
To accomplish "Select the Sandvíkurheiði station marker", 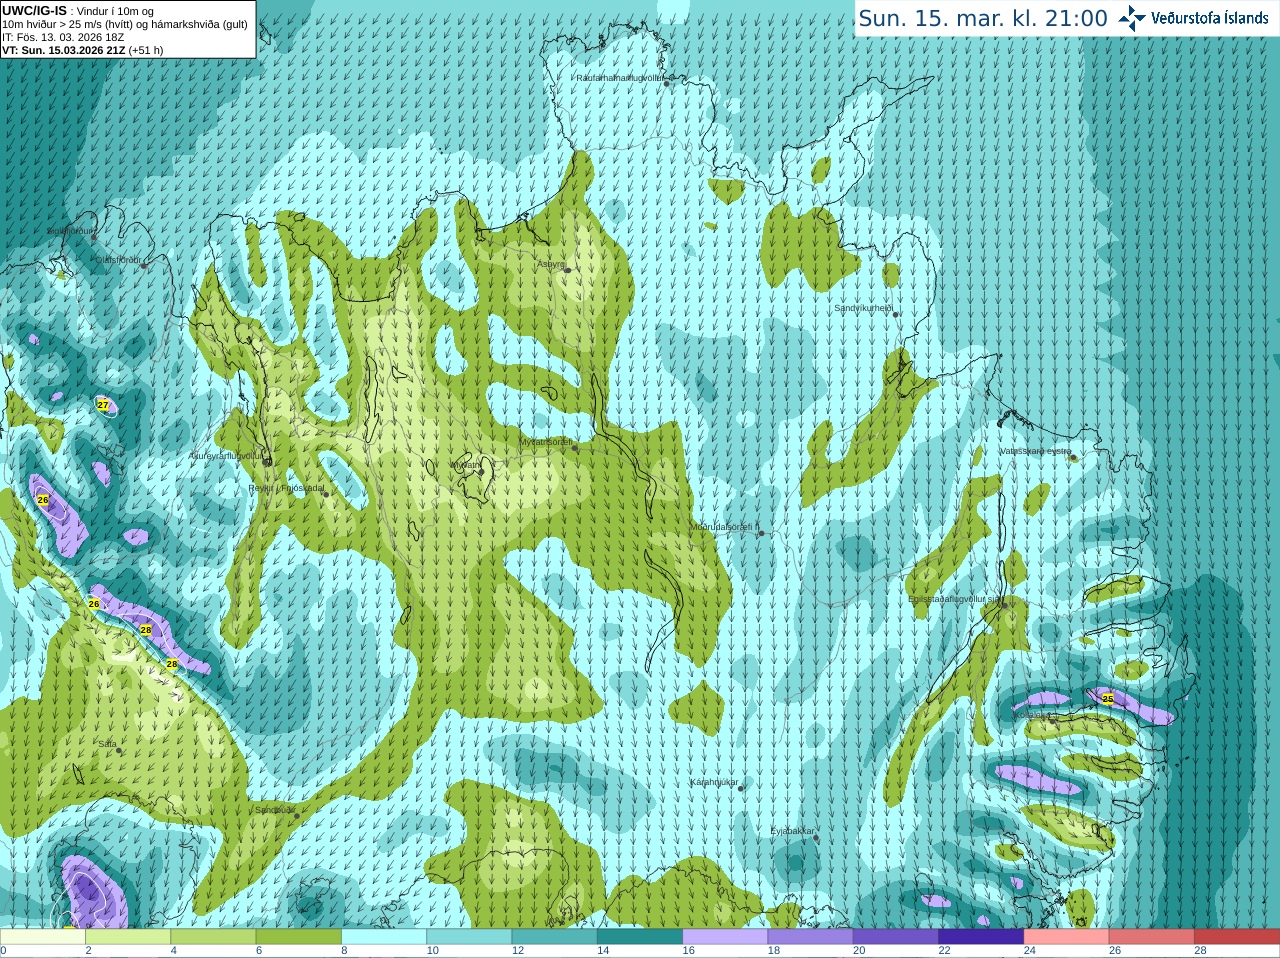I will click(896, 314).
